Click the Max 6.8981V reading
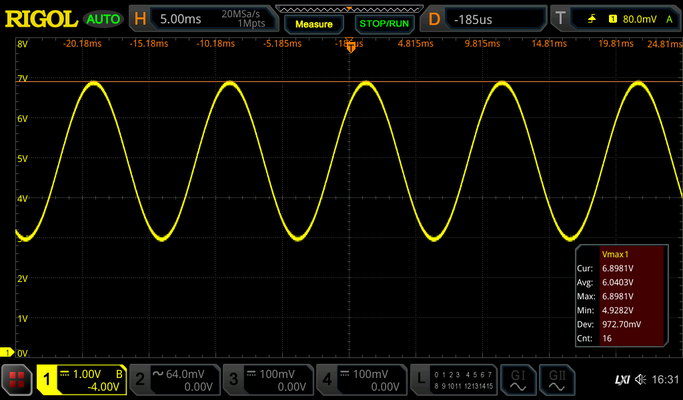 click(x=618, y=296)
